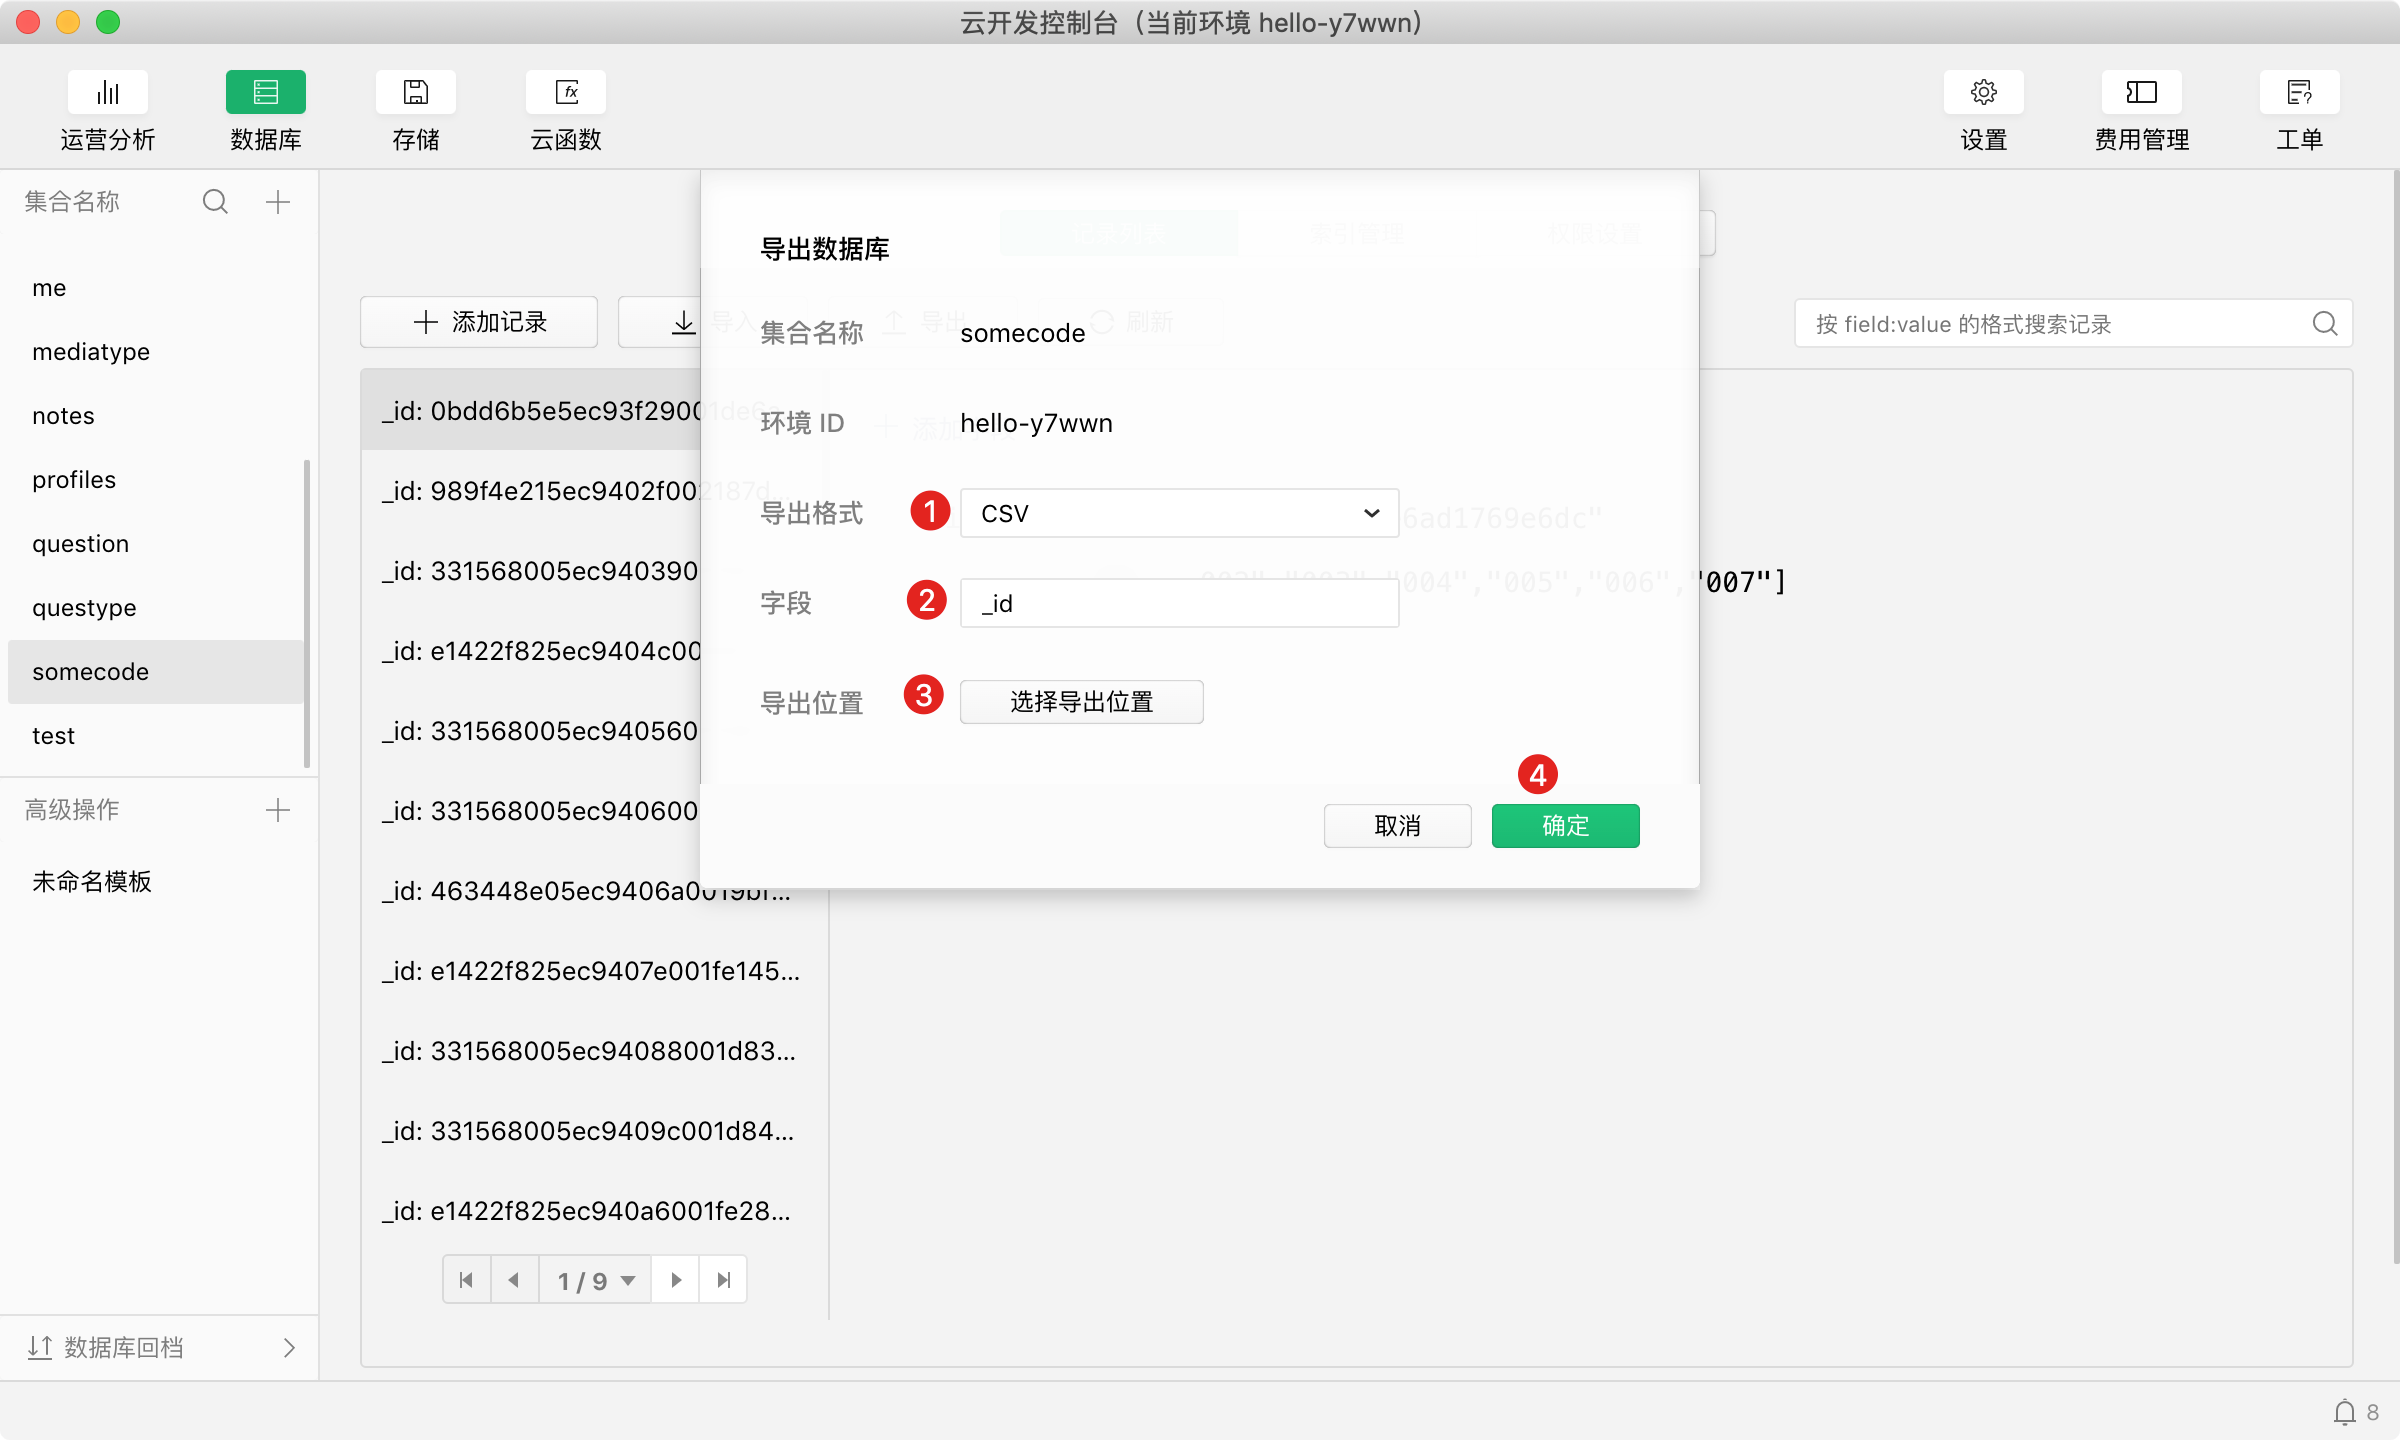Click the collection name search magnifier icon

[215, 202]
